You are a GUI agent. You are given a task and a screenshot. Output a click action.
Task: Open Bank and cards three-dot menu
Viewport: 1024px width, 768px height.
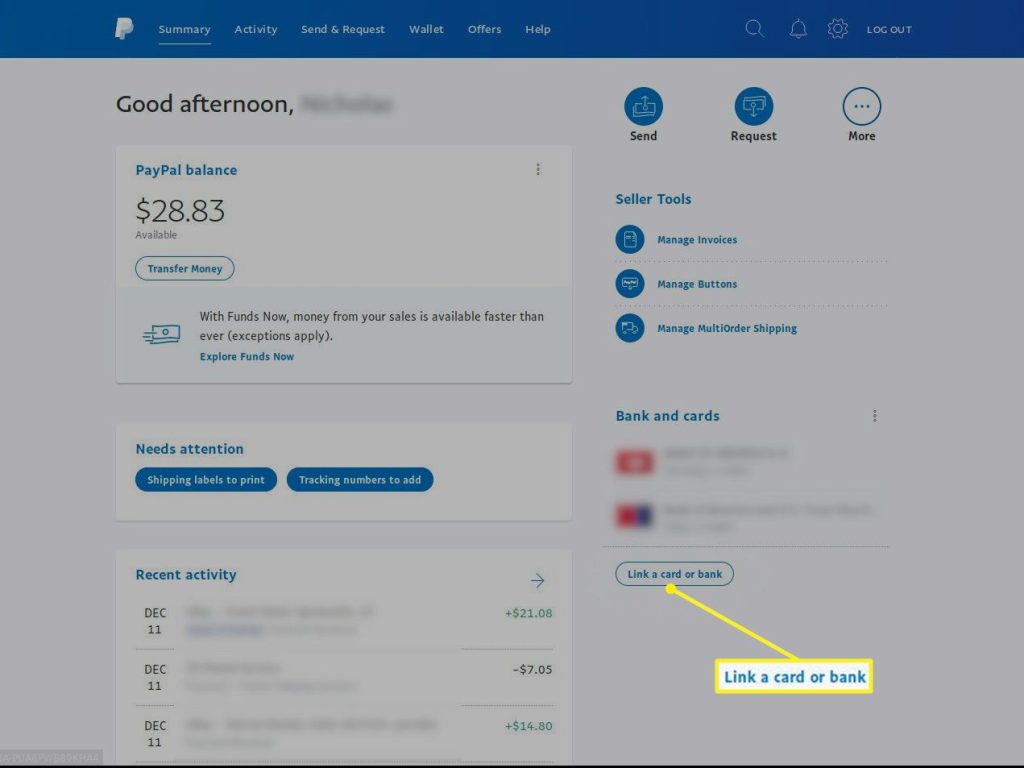(x=874, y=416)
